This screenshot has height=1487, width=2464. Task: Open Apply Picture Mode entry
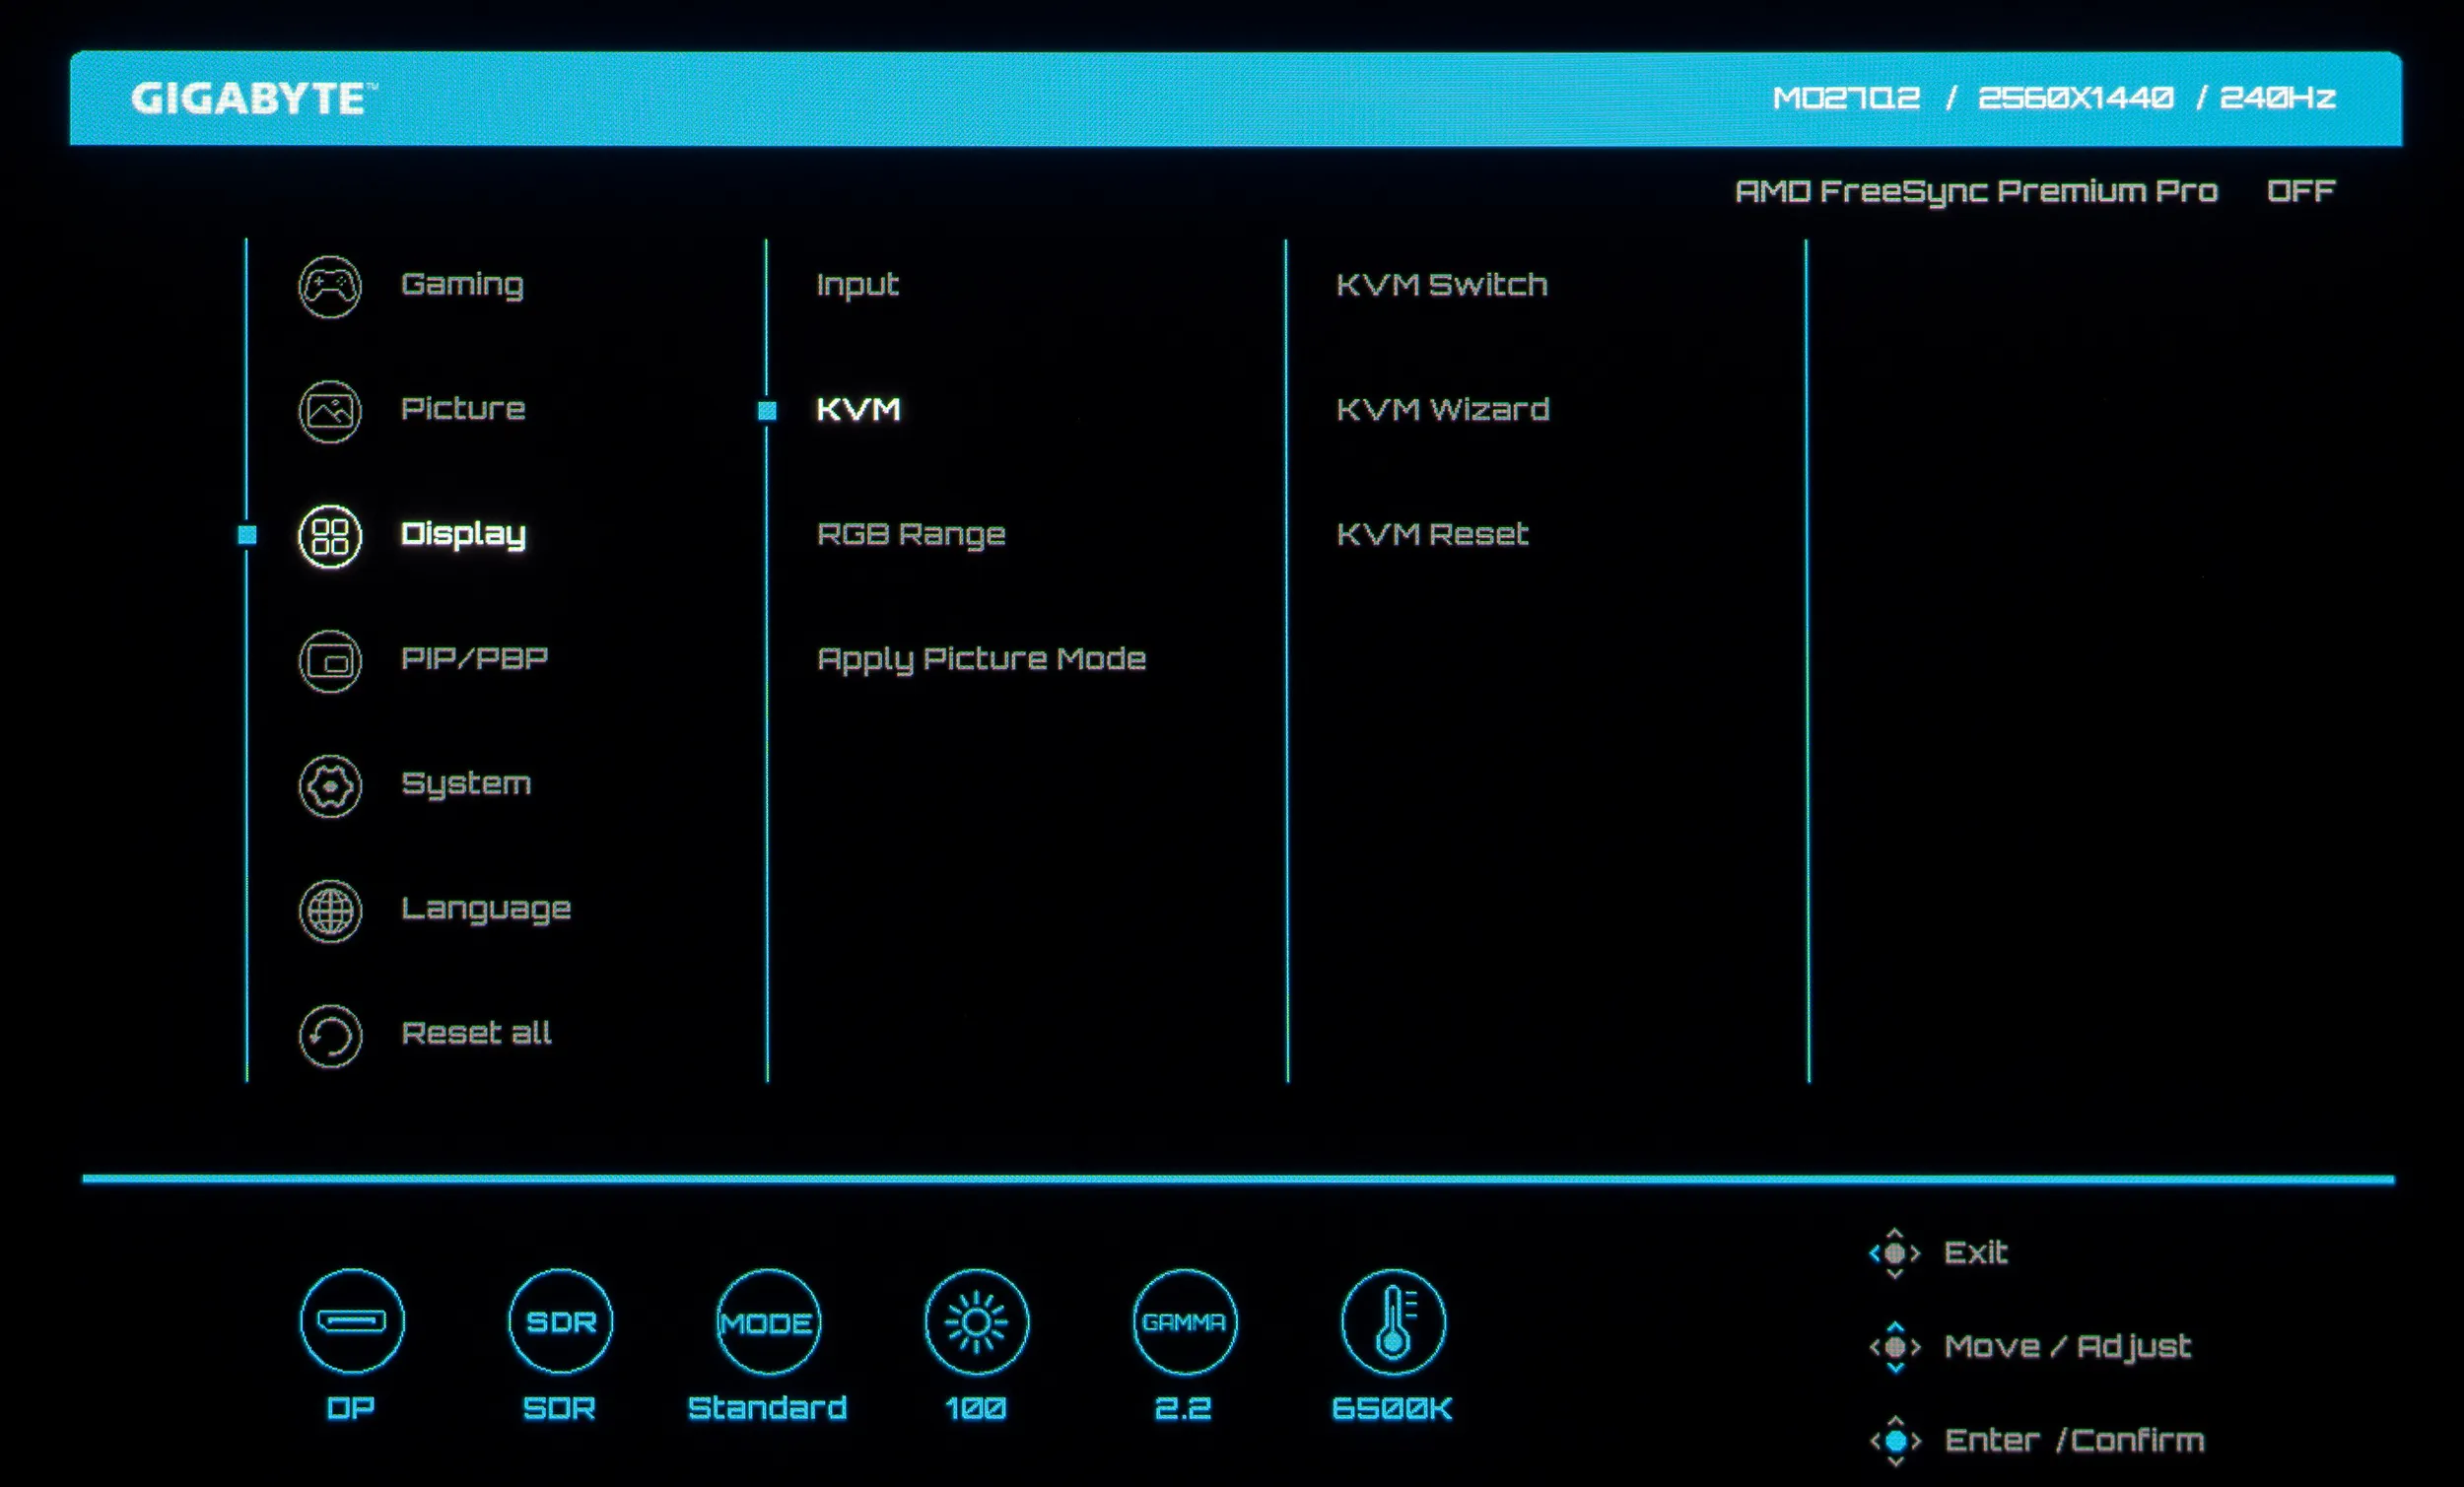pyautogui.click(x=981, y=659)
